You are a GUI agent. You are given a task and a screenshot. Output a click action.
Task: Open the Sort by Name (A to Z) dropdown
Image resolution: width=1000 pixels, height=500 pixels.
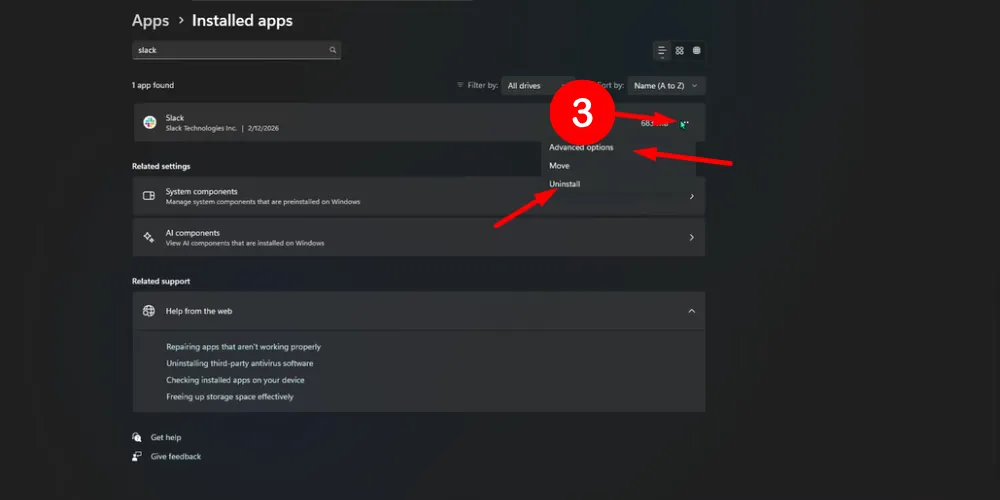666,85
